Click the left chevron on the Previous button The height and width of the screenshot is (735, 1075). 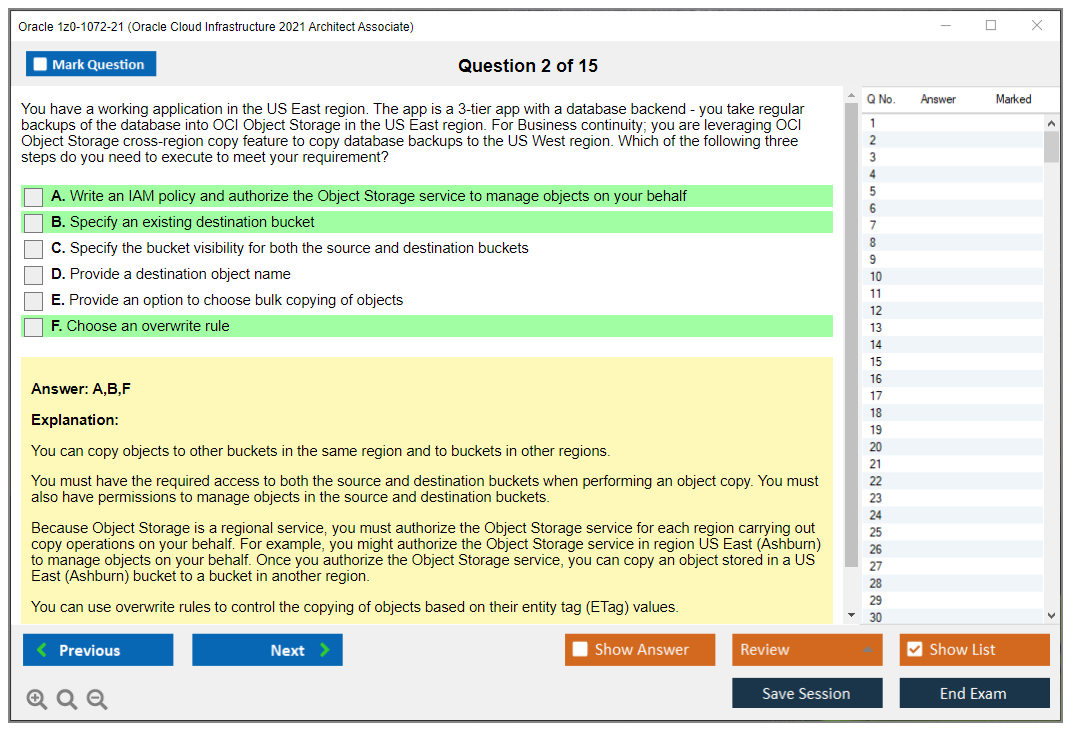point(42,650)
